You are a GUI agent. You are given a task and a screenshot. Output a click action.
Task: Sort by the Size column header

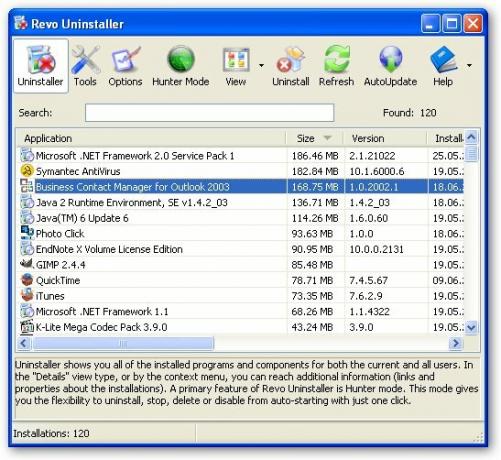314,138
